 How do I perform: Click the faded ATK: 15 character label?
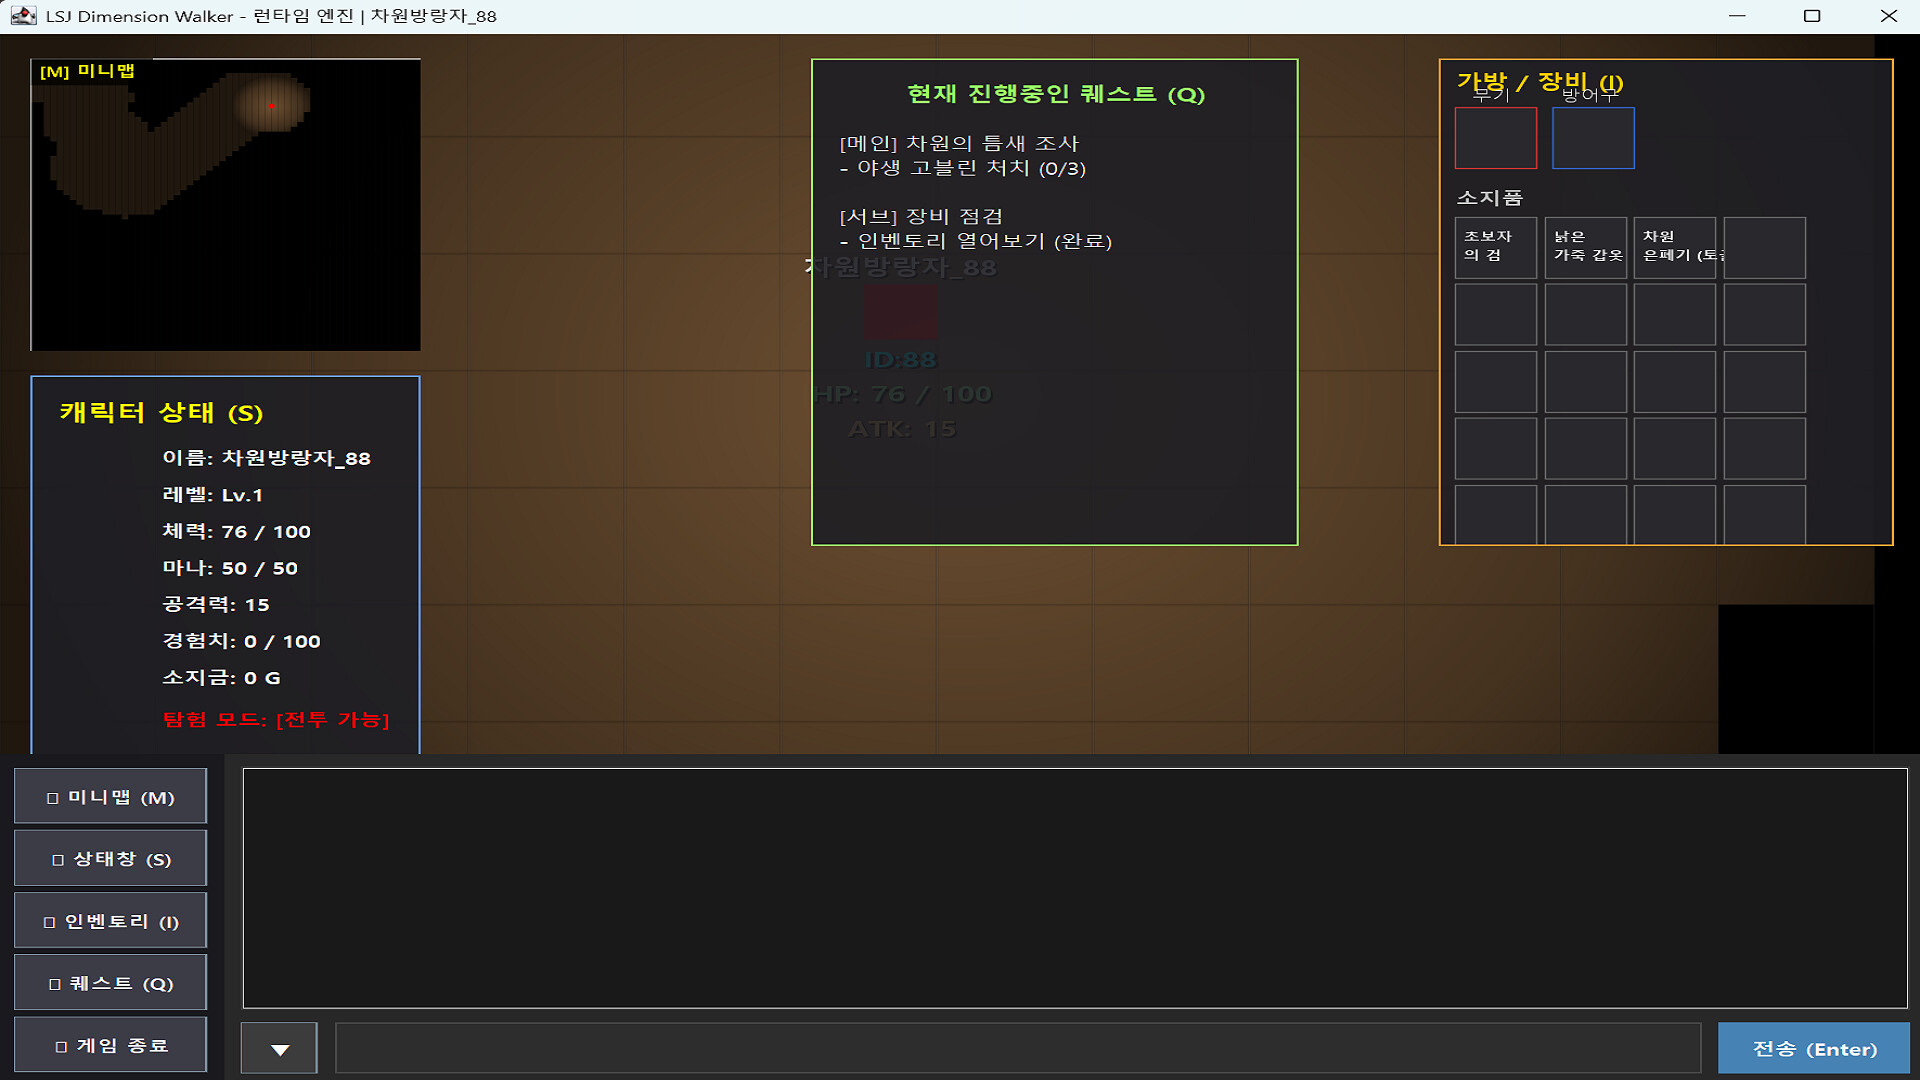pos(902,429)
